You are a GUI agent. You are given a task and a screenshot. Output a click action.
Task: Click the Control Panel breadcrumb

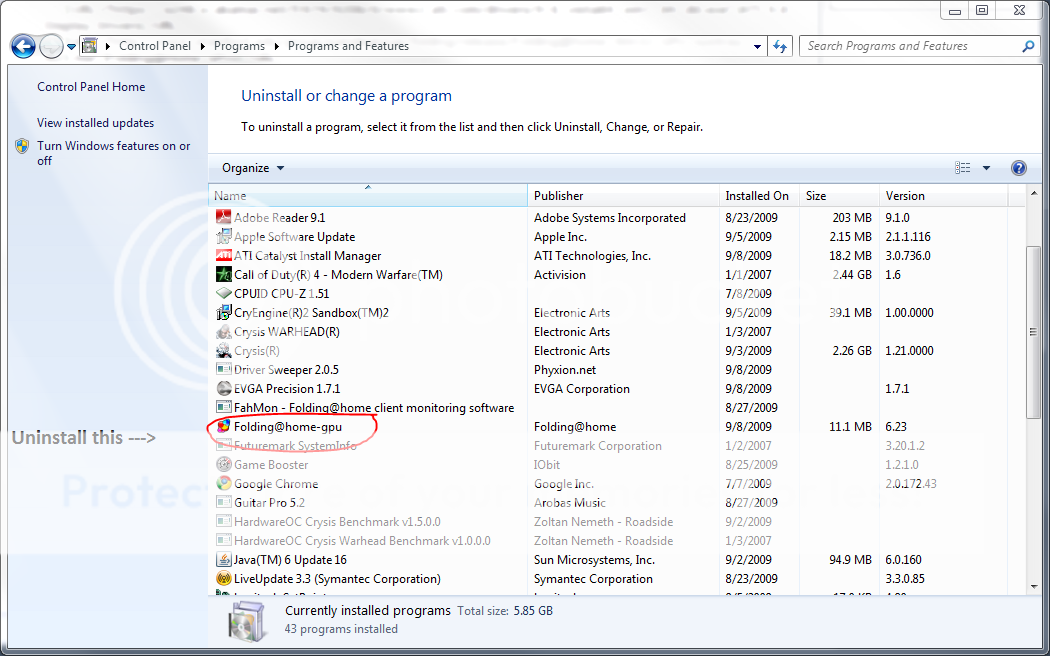[x=155, y=46]
